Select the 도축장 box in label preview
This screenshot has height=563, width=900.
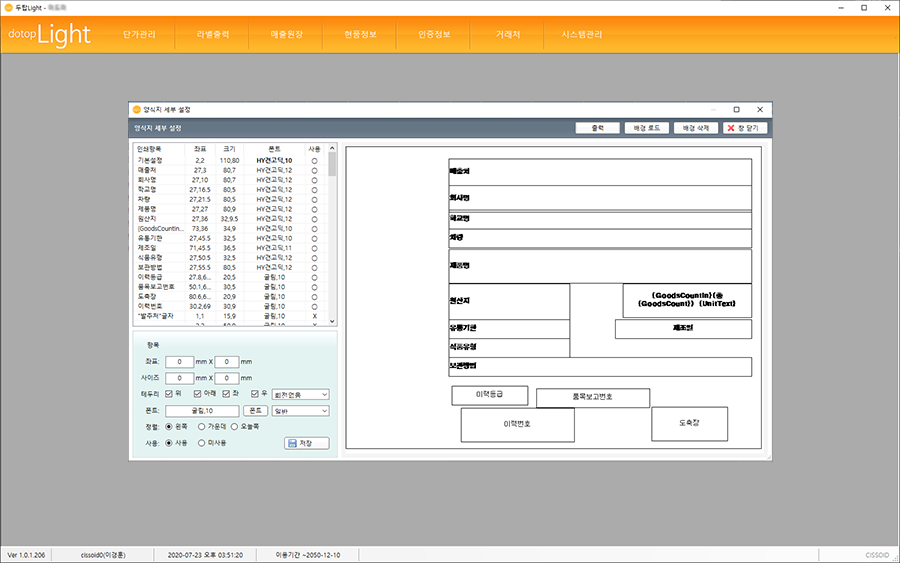pos(689,424)
